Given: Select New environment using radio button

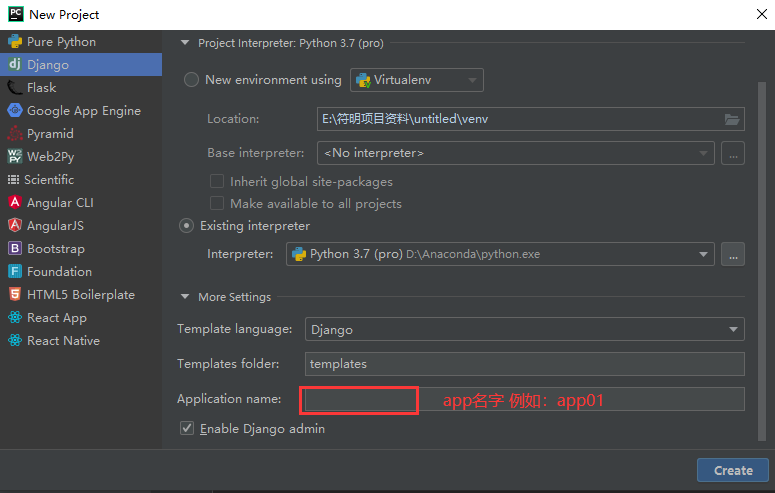Looking at the screenshot, I should click(x=191, y=80).
